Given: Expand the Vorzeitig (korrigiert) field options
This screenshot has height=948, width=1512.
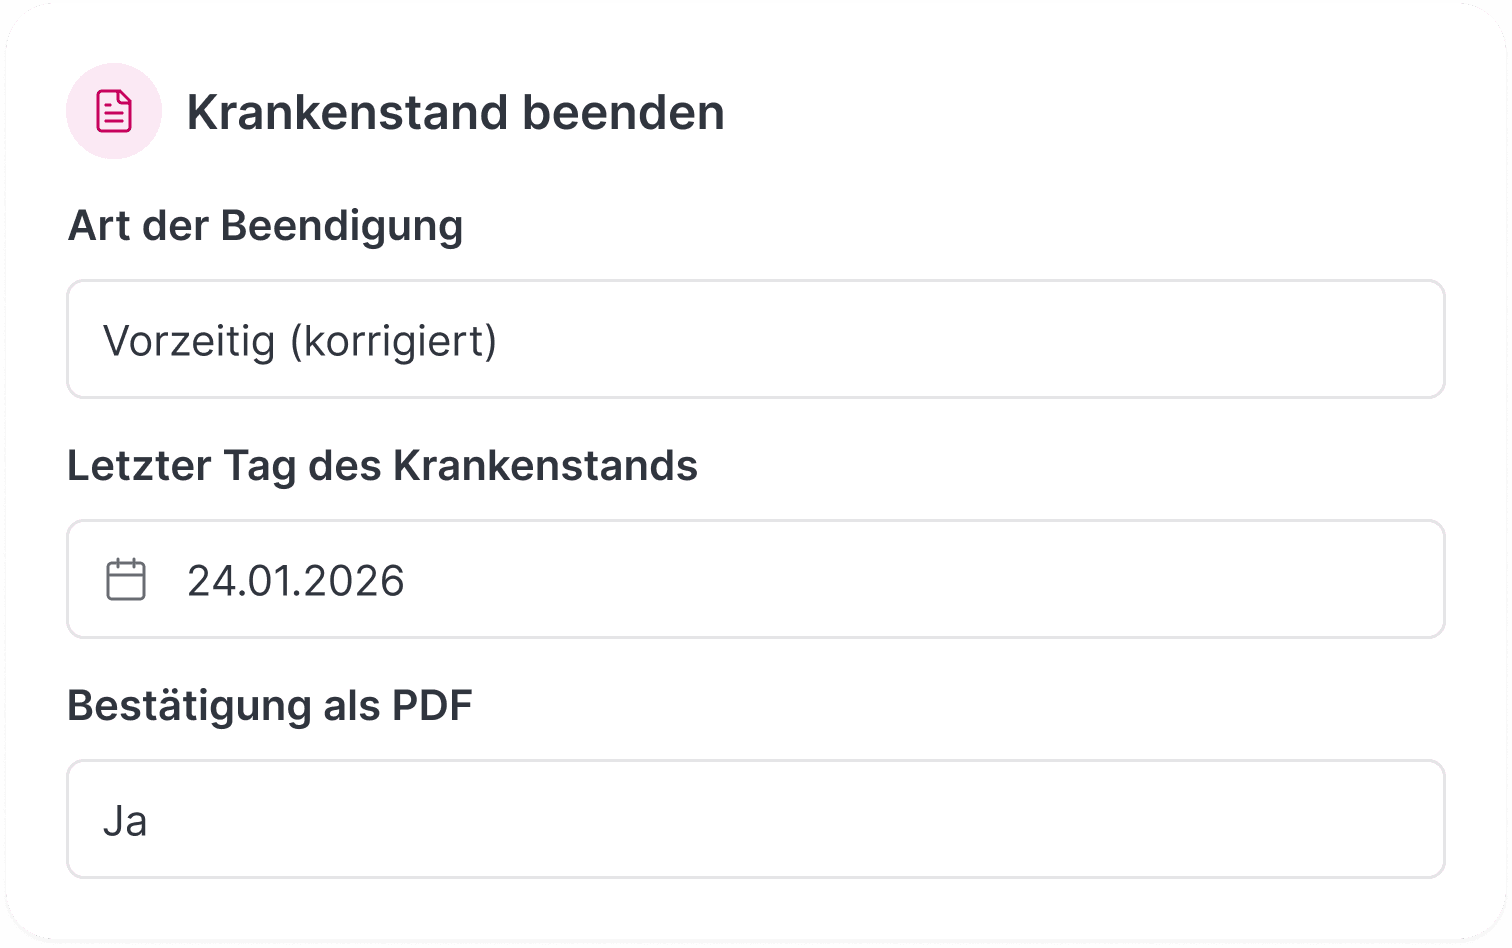Looking at the screenshot, I should point(755,339).
